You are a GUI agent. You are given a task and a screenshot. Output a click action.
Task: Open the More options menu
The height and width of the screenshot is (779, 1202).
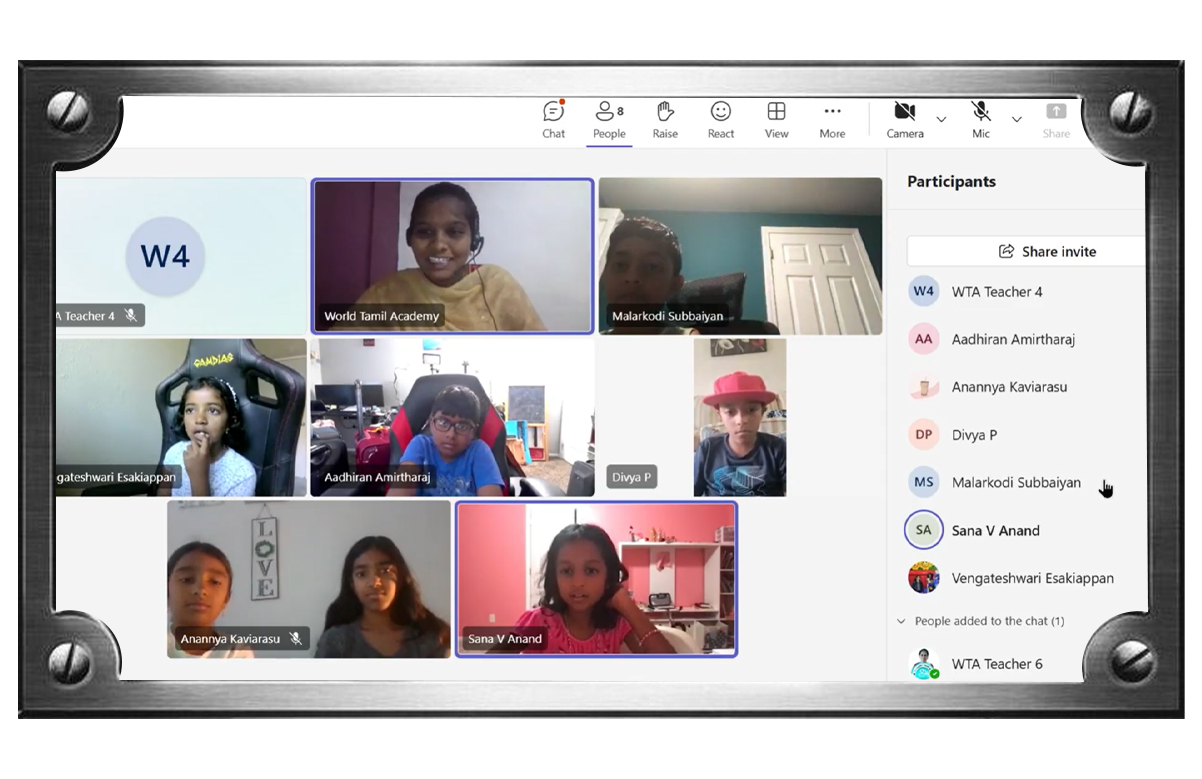(832, 119)
